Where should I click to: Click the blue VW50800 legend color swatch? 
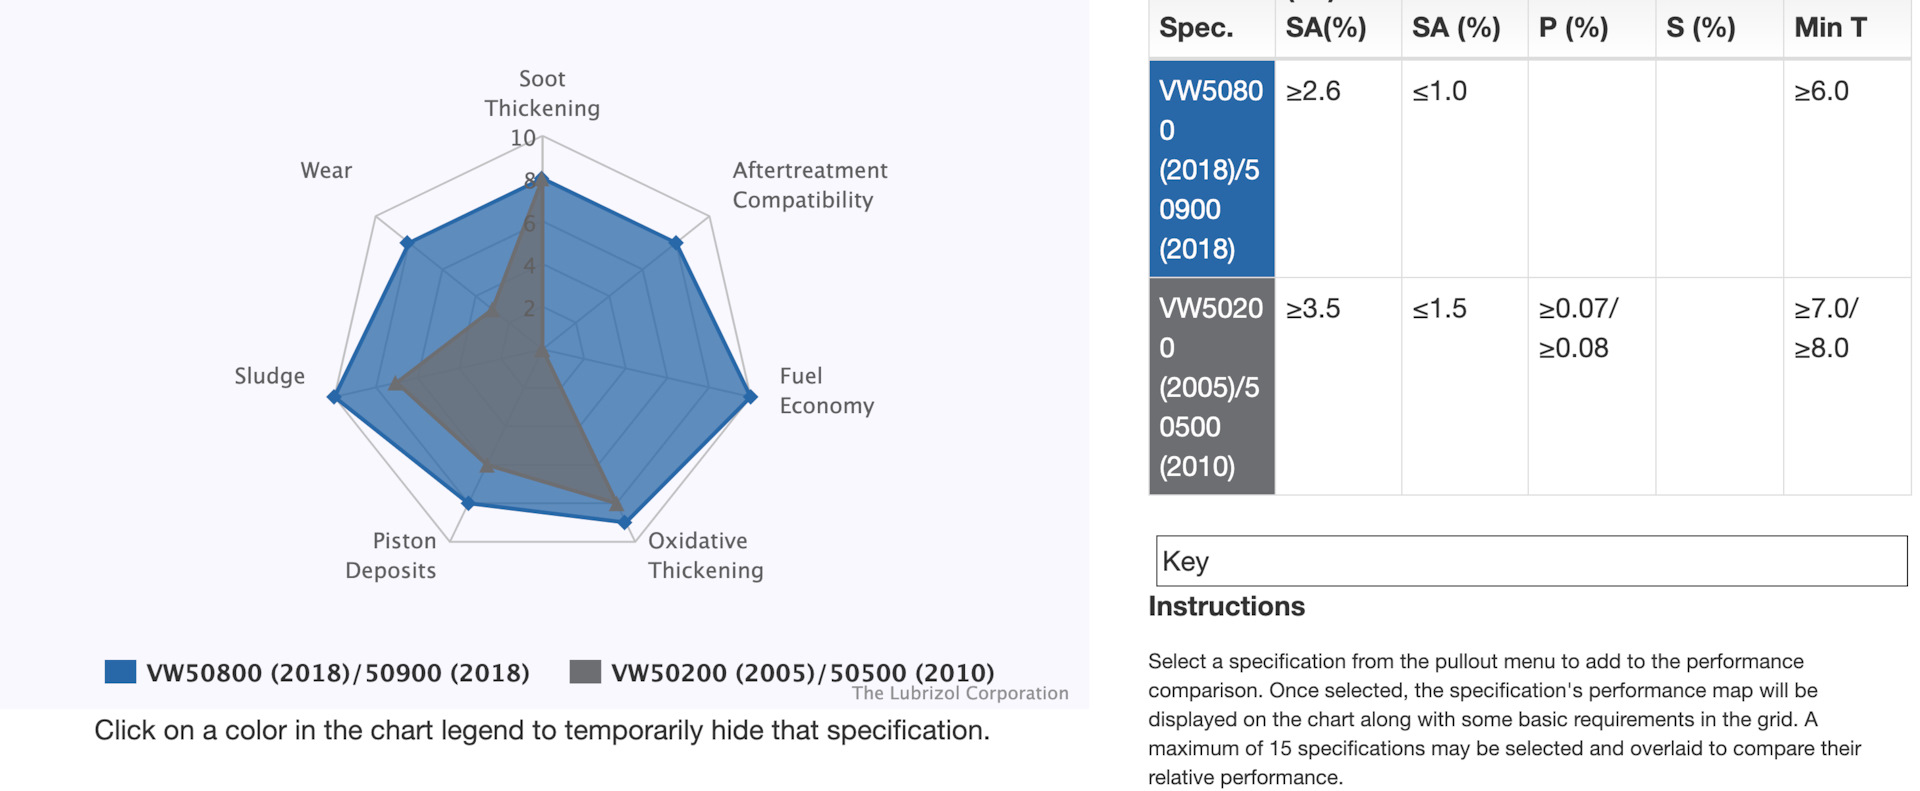click(120, 671)
